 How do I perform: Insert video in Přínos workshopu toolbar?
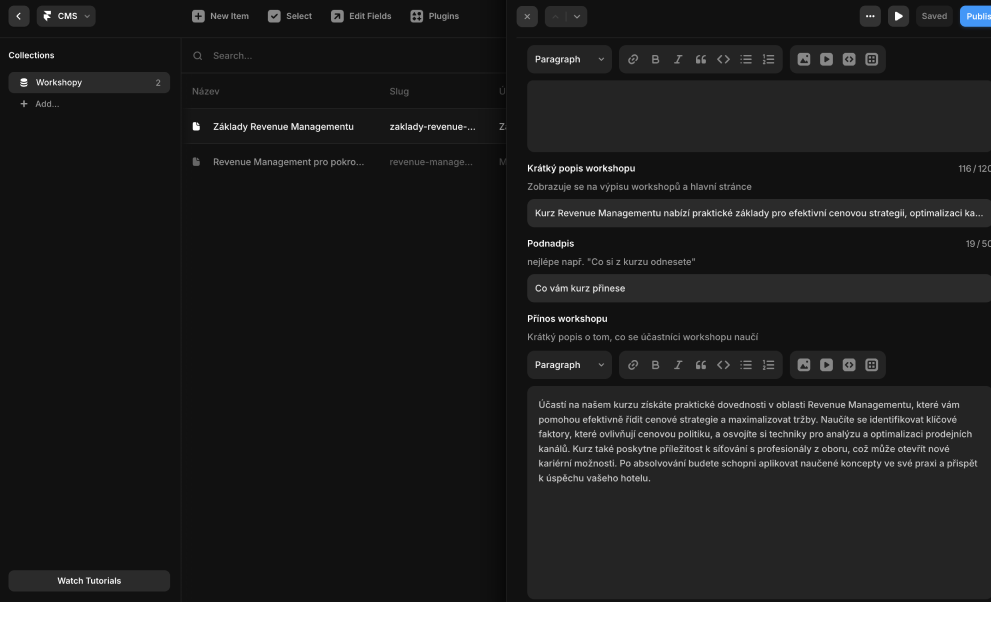(827, 365)
